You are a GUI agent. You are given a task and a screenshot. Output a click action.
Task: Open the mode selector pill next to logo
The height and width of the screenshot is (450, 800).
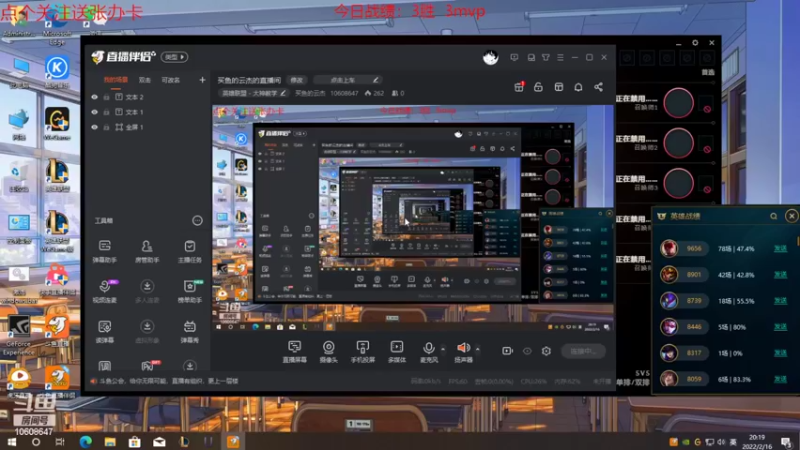[x=174, y=57]
